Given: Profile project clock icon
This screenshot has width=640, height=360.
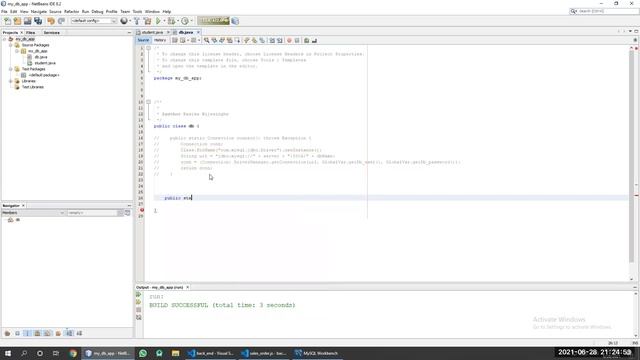Looking at the screenshot, I should (185, 21).
